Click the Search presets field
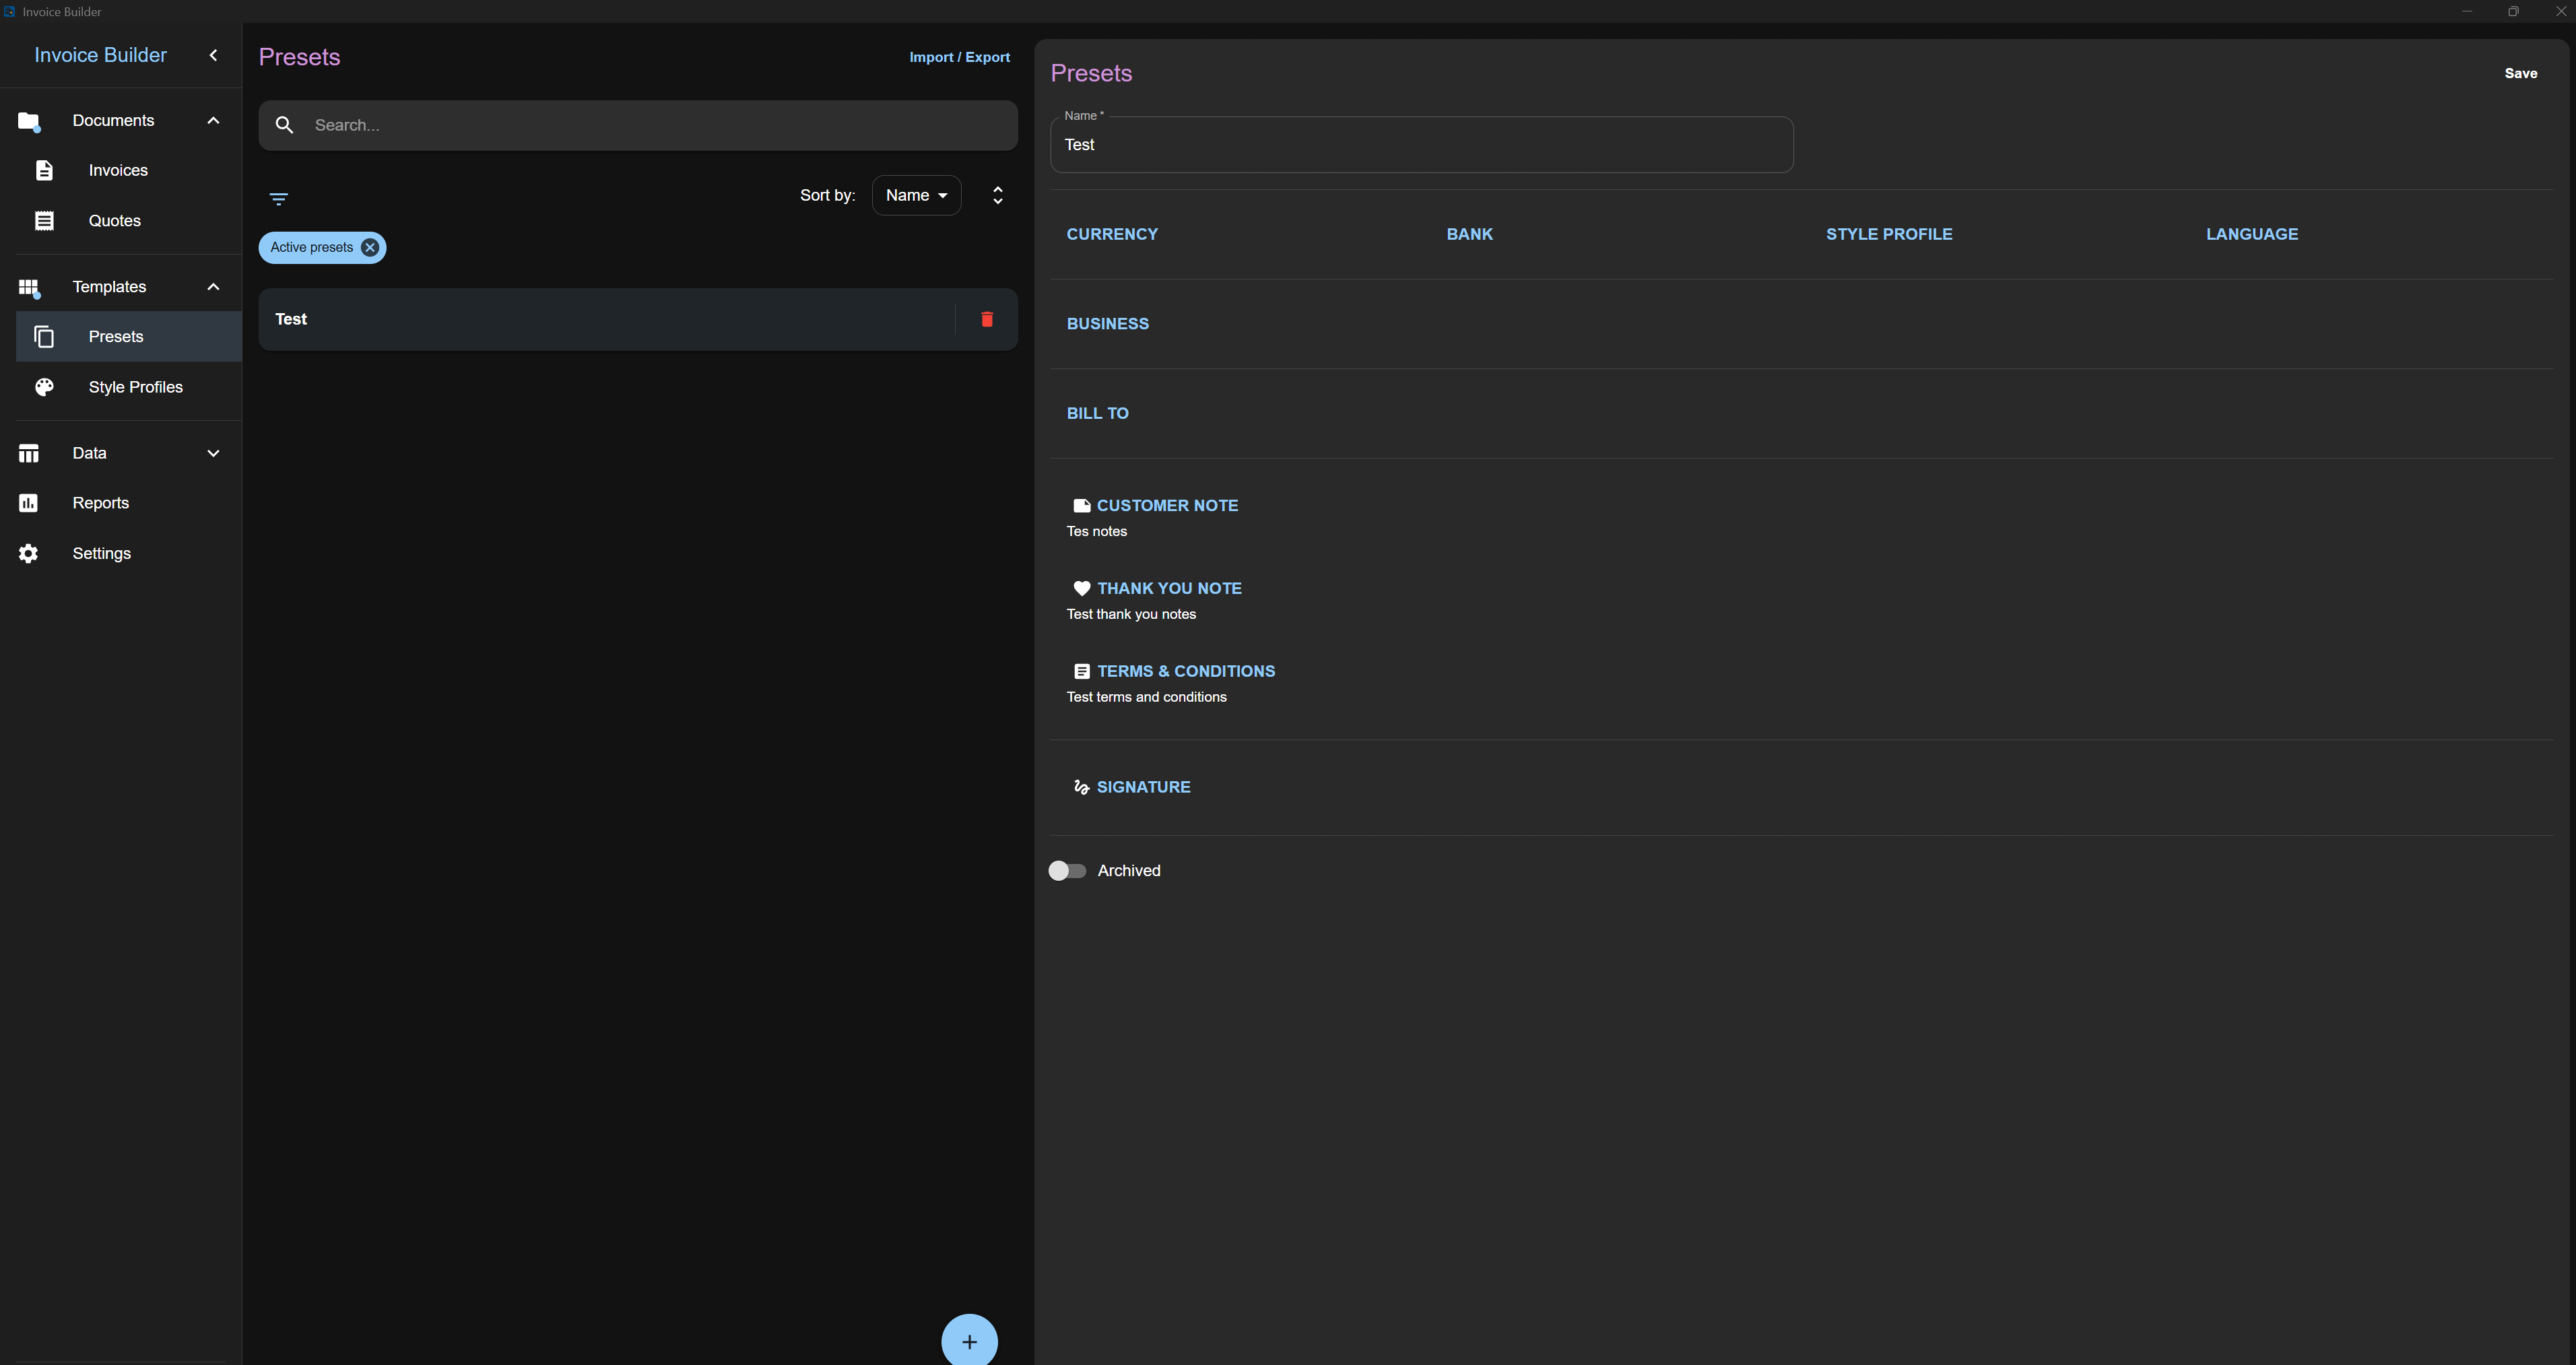Viewport: 2576px width, 1365px height. 638,125
